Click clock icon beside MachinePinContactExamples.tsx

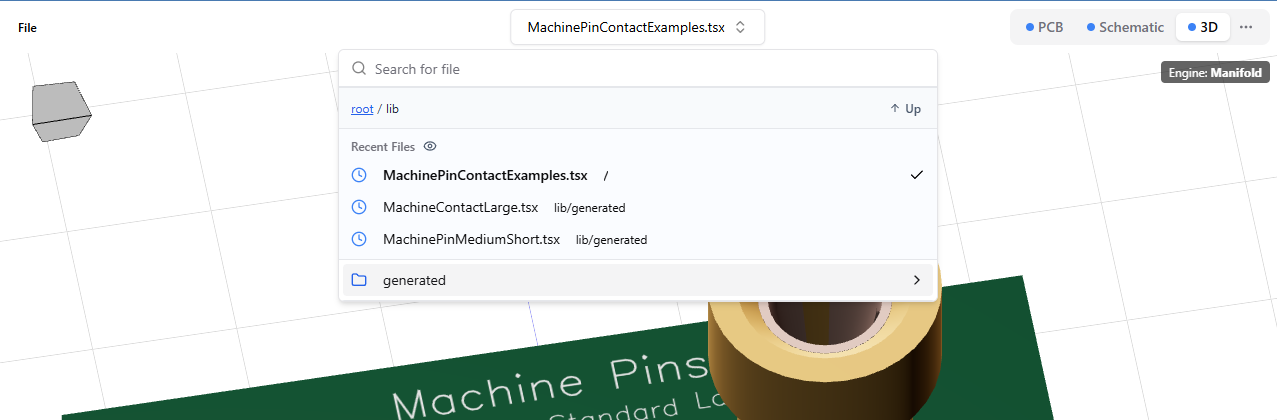[360, 175]
